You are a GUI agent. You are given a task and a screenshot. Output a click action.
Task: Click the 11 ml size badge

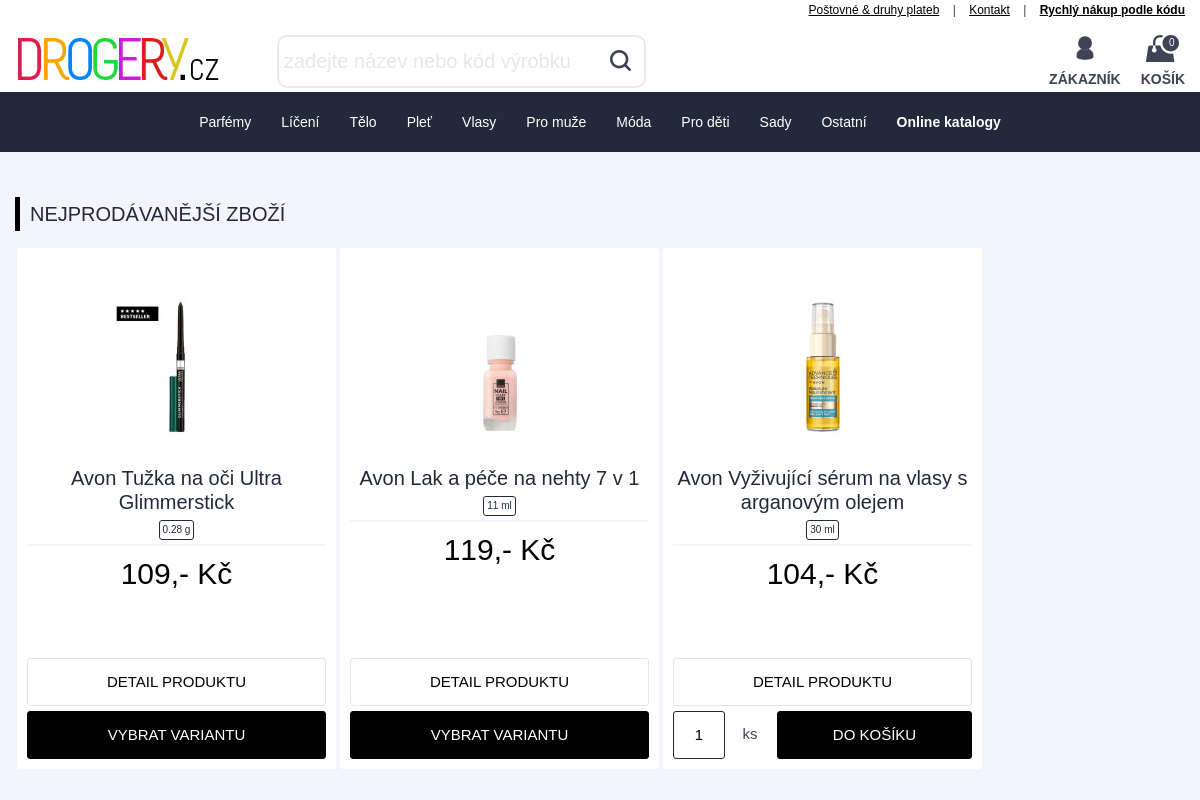pos(499,506)
